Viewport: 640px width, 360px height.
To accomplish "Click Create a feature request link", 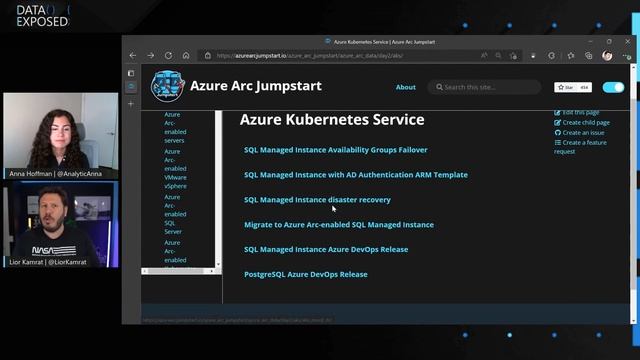I will 580,147.
